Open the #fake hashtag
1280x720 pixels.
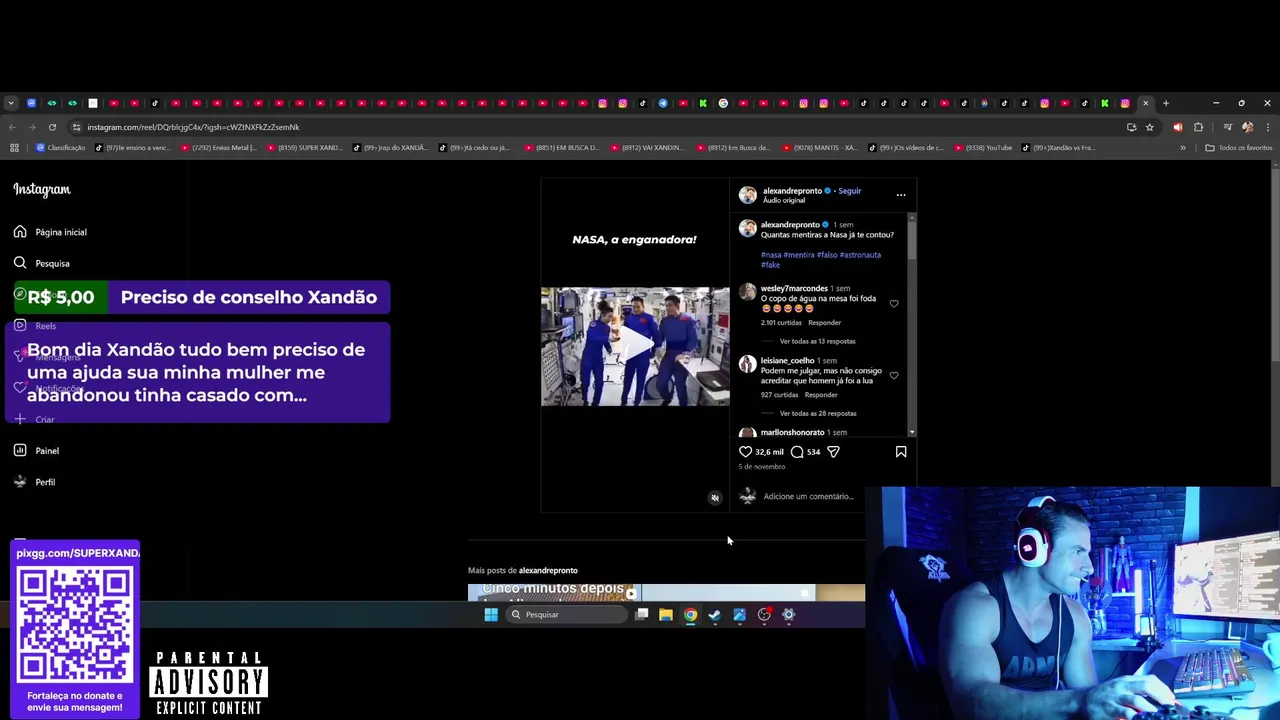pos(770,265)
